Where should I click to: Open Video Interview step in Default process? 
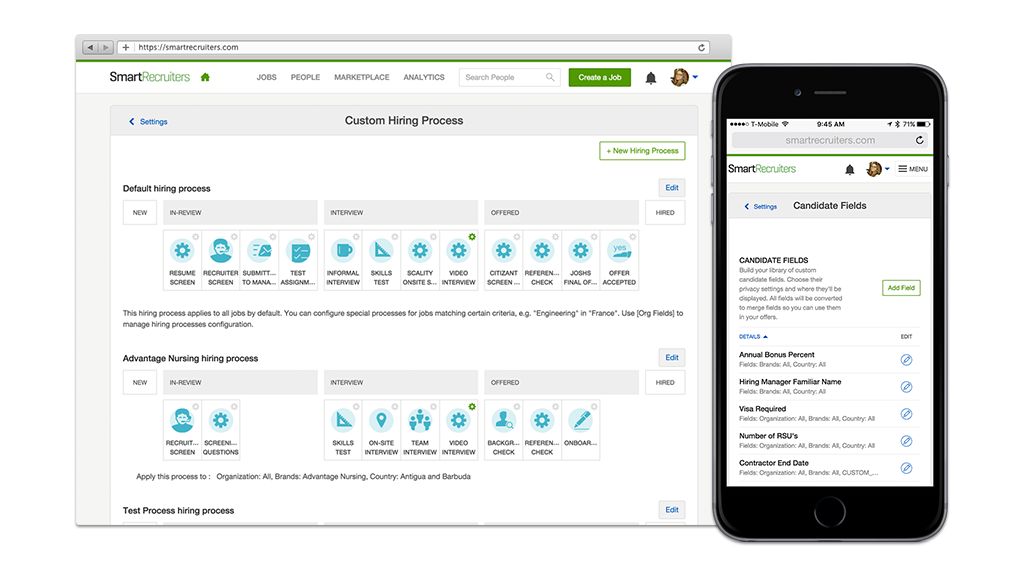(x=458, y=260)
